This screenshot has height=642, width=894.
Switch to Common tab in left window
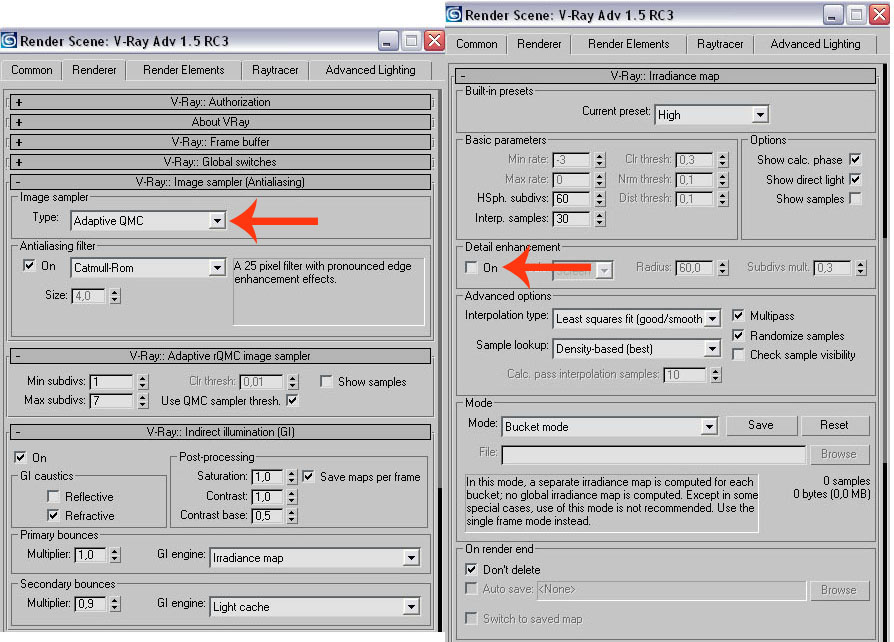[32, 70]
